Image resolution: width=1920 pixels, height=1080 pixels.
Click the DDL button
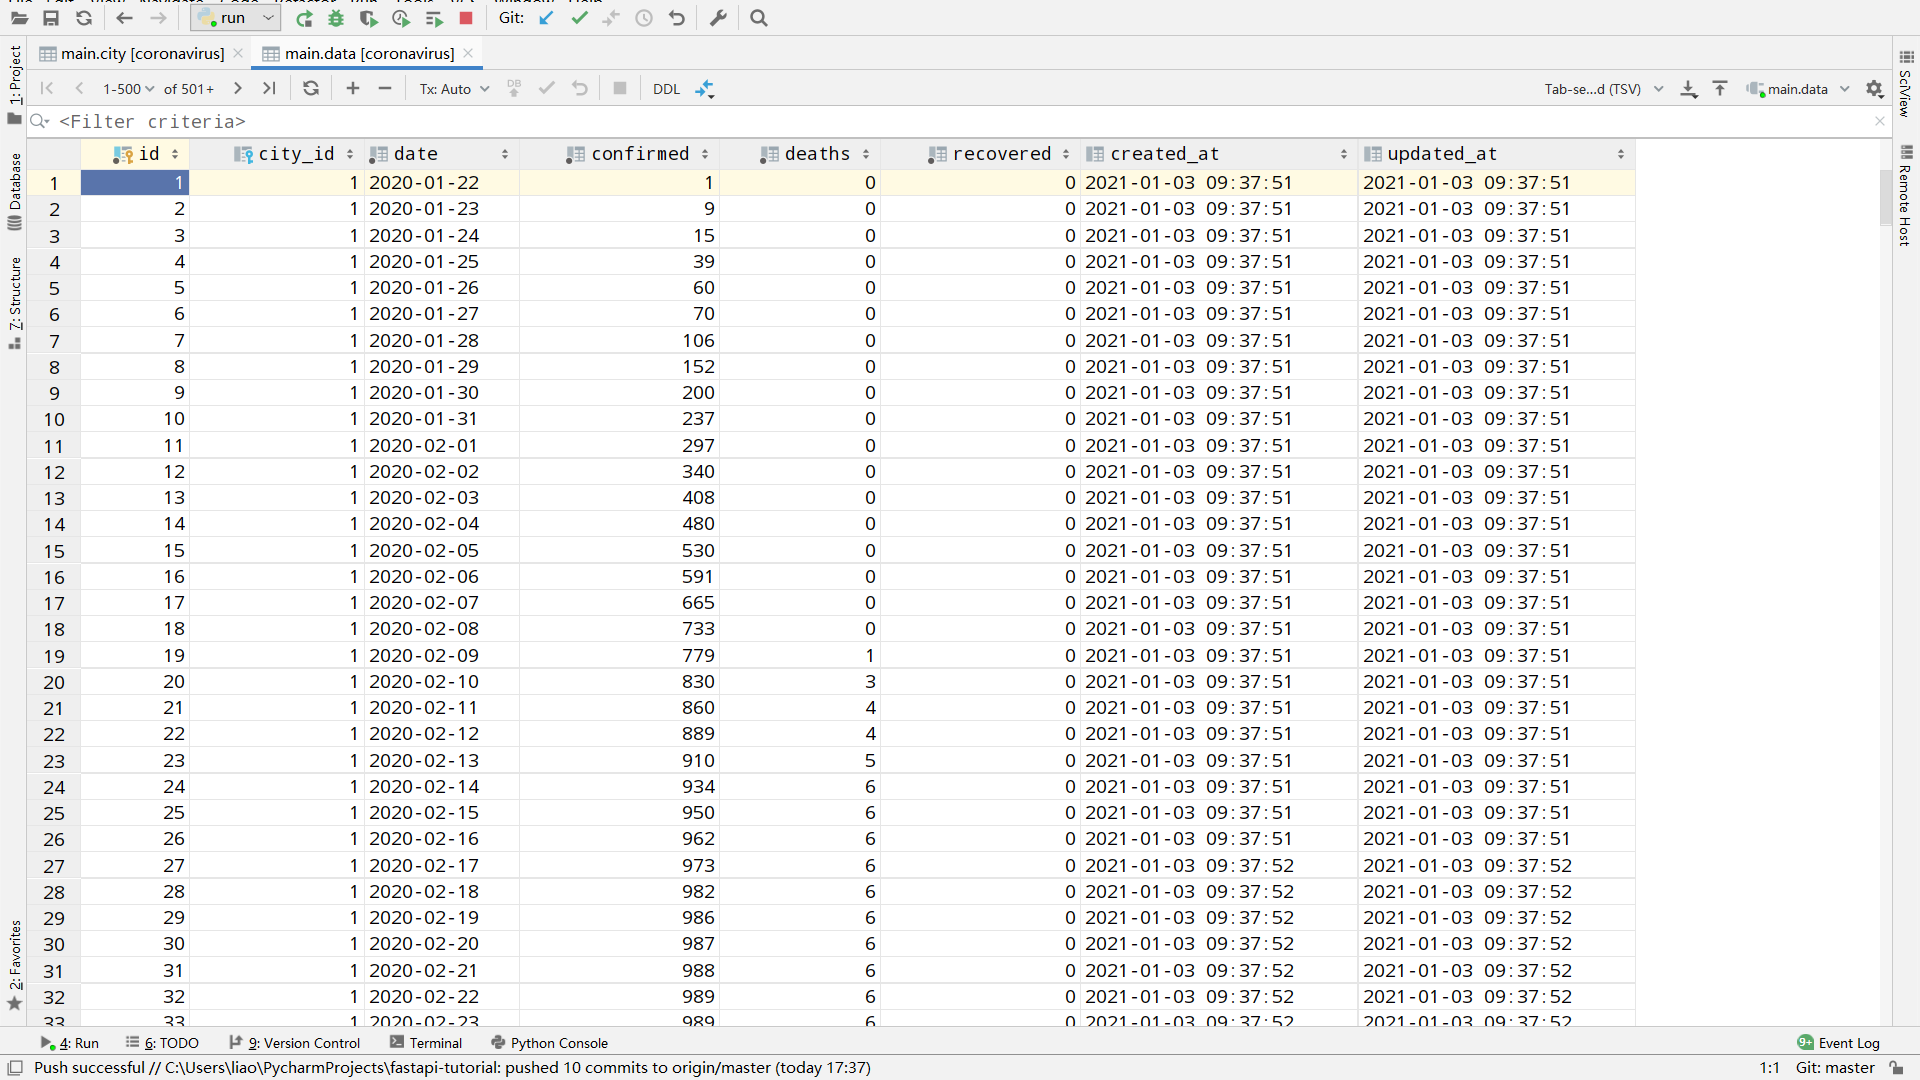coord(666,89)
